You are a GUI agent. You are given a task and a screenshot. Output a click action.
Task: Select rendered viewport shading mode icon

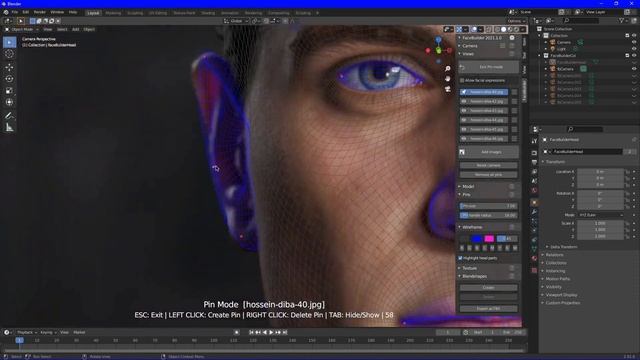(x=516, y=29)
